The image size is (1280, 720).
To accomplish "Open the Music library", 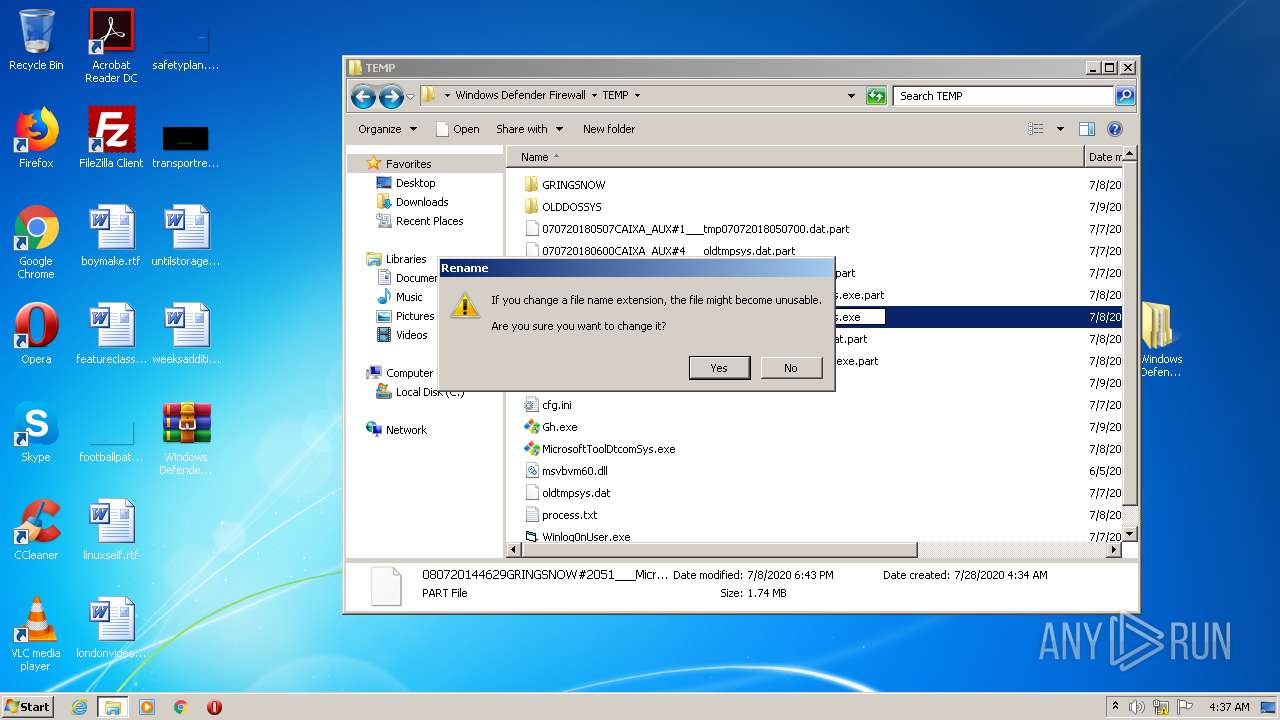I will tap(408, 297).
